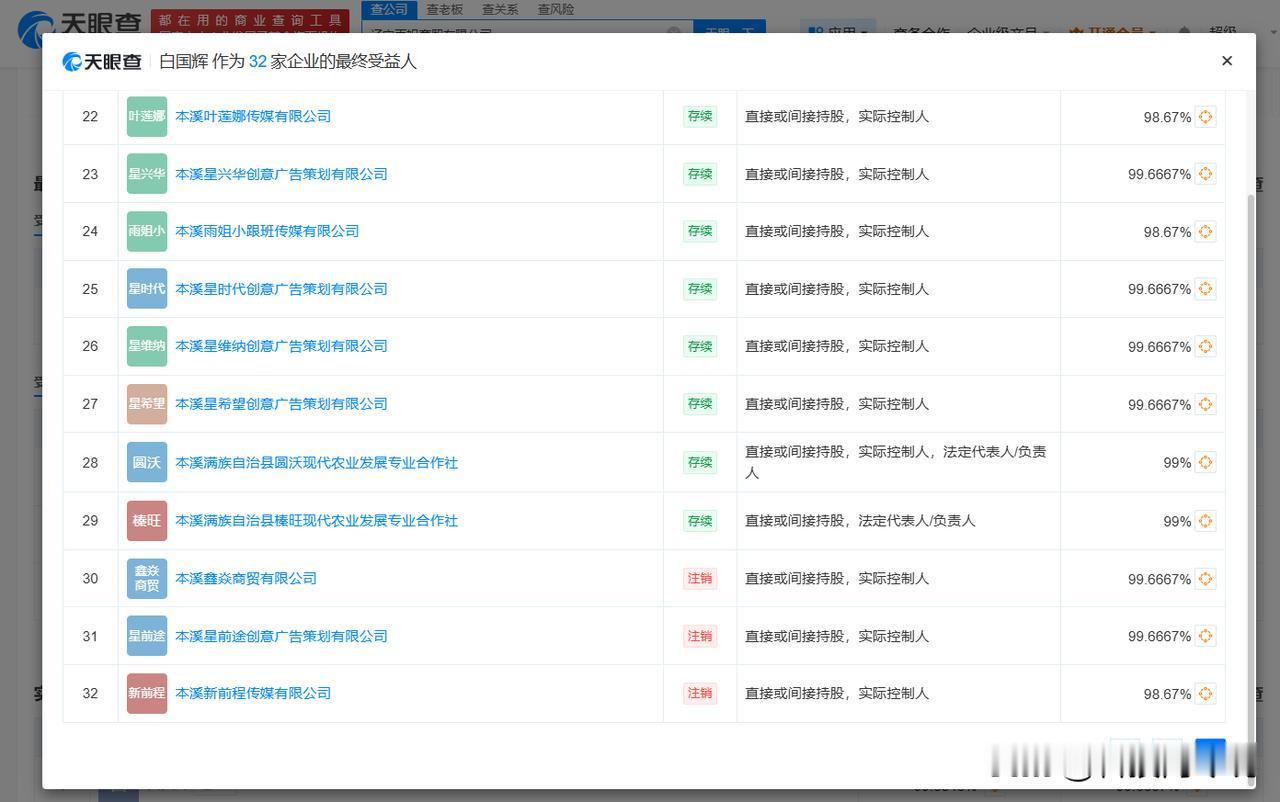Click the 星时代 company logo tile

147,289
